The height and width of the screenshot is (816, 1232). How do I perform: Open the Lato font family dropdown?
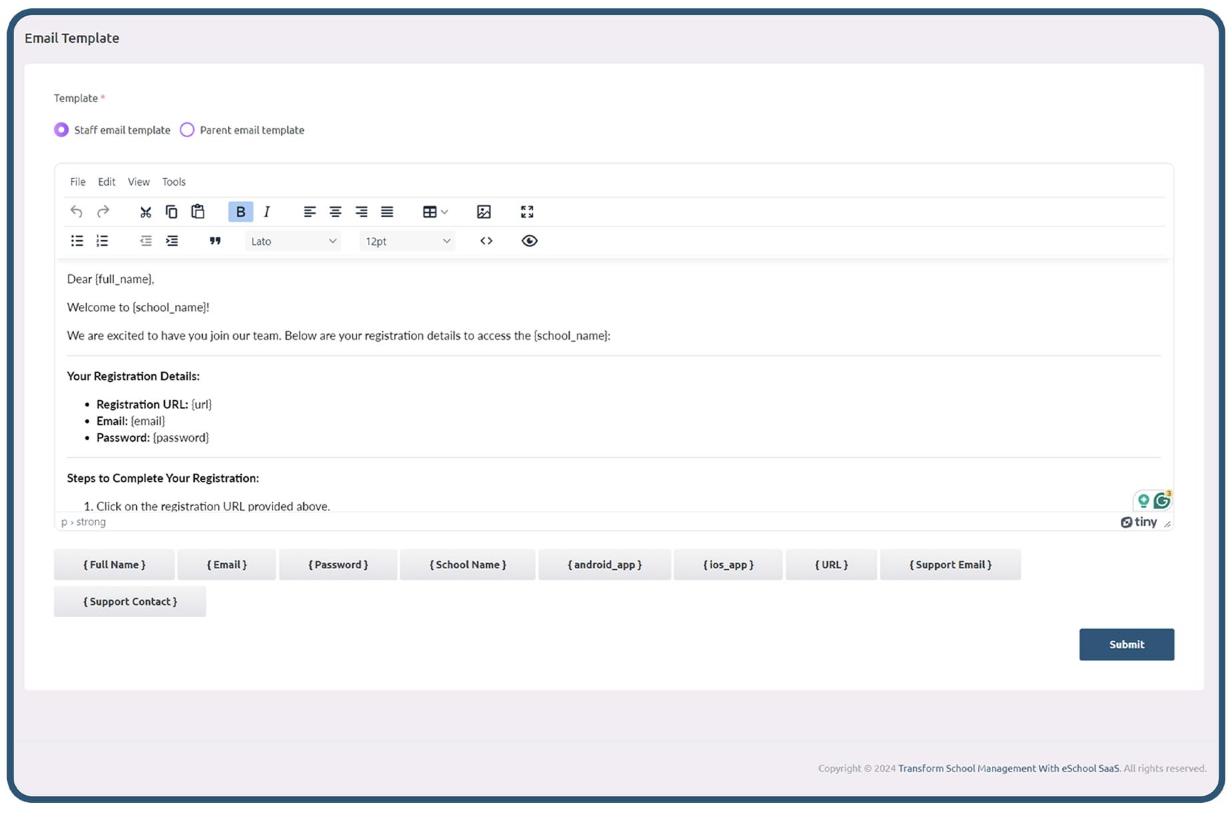tap(293, 241)
